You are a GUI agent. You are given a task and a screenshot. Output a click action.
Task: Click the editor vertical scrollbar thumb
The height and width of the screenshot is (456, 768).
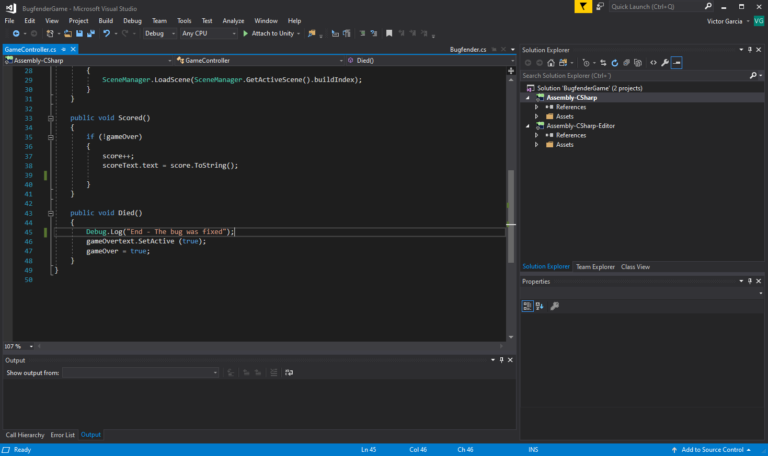[x=511, y=216]
